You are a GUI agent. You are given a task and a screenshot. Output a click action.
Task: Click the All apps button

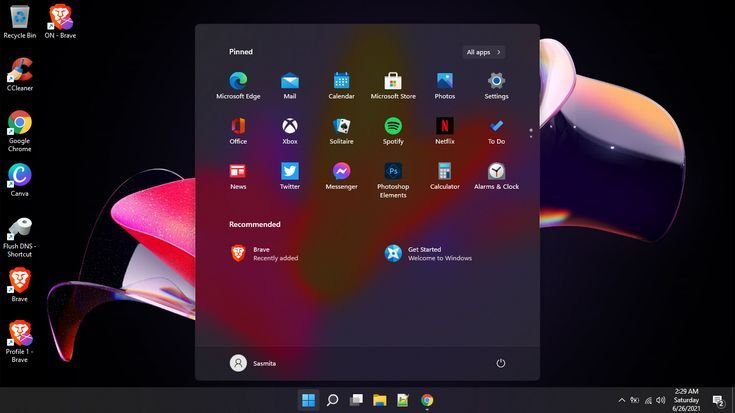click(x=484, y=52)
